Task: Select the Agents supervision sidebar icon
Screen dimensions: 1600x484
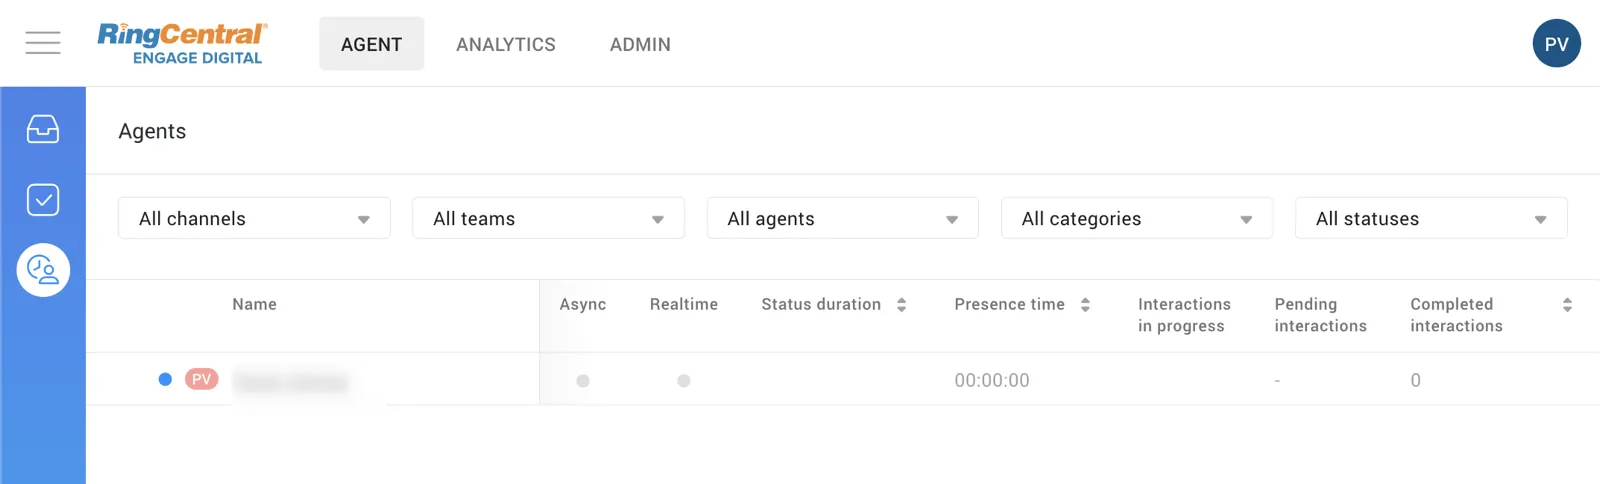Action: 43,270
